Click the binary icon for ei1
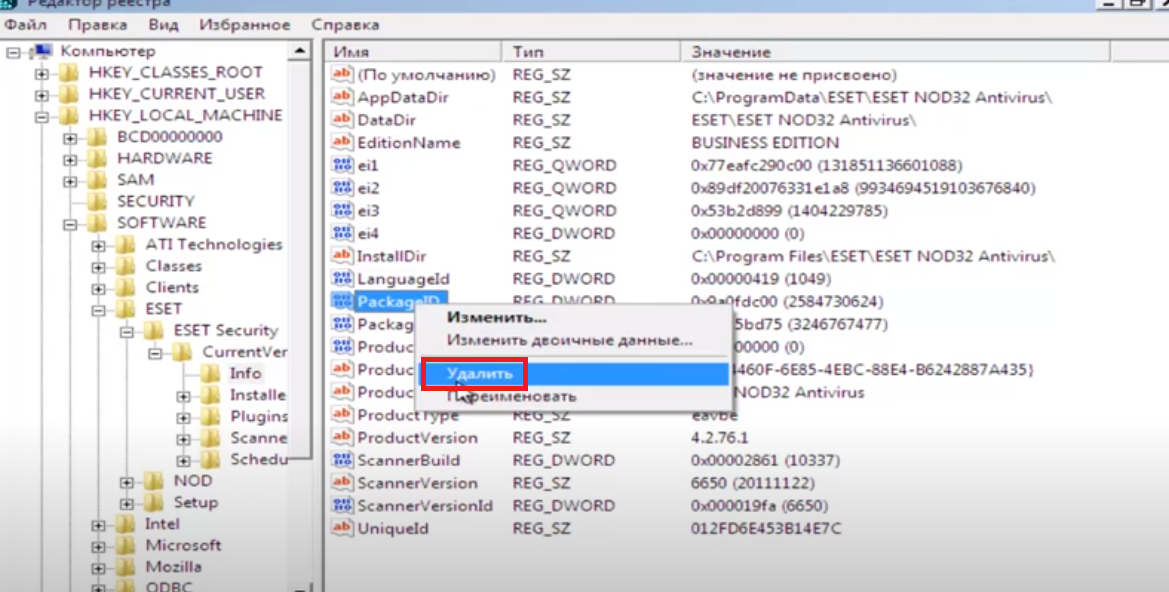The width and height of the screenshot is (1169, 592). tap(342, 165)
